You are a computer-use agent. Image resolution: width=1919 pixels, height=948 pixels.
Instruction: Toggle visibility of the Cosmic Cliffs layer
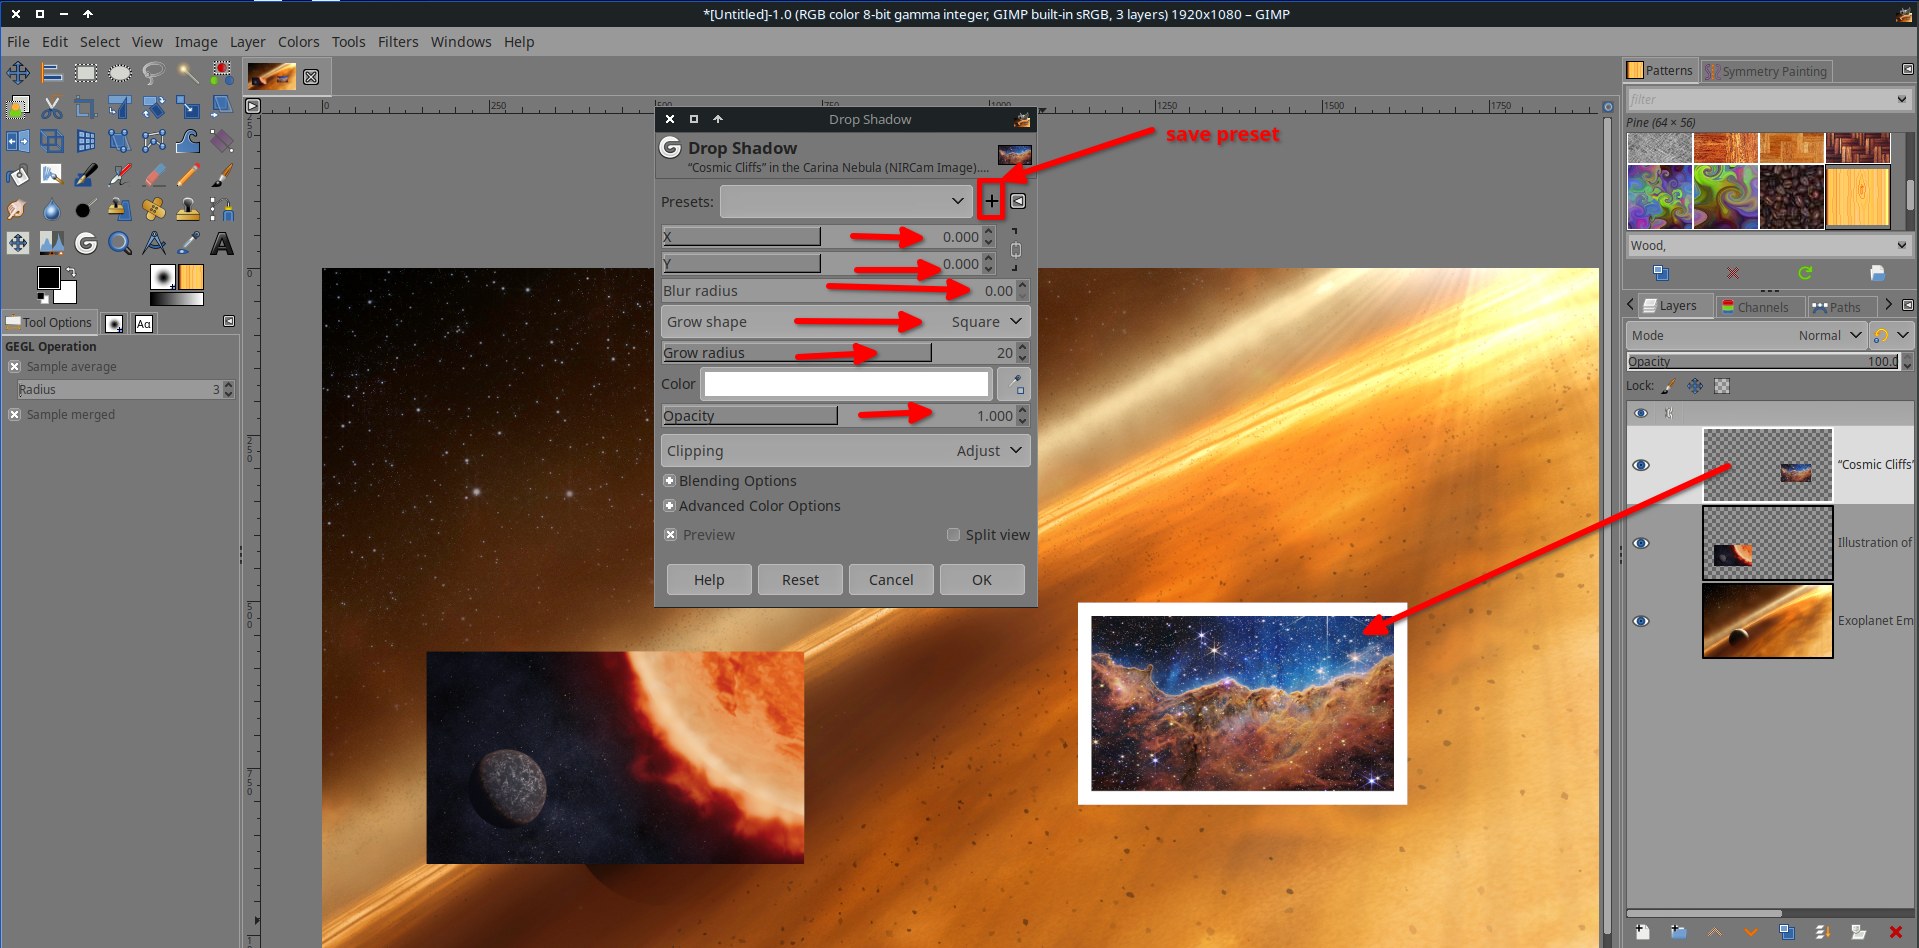click(x=1641, y=465)
